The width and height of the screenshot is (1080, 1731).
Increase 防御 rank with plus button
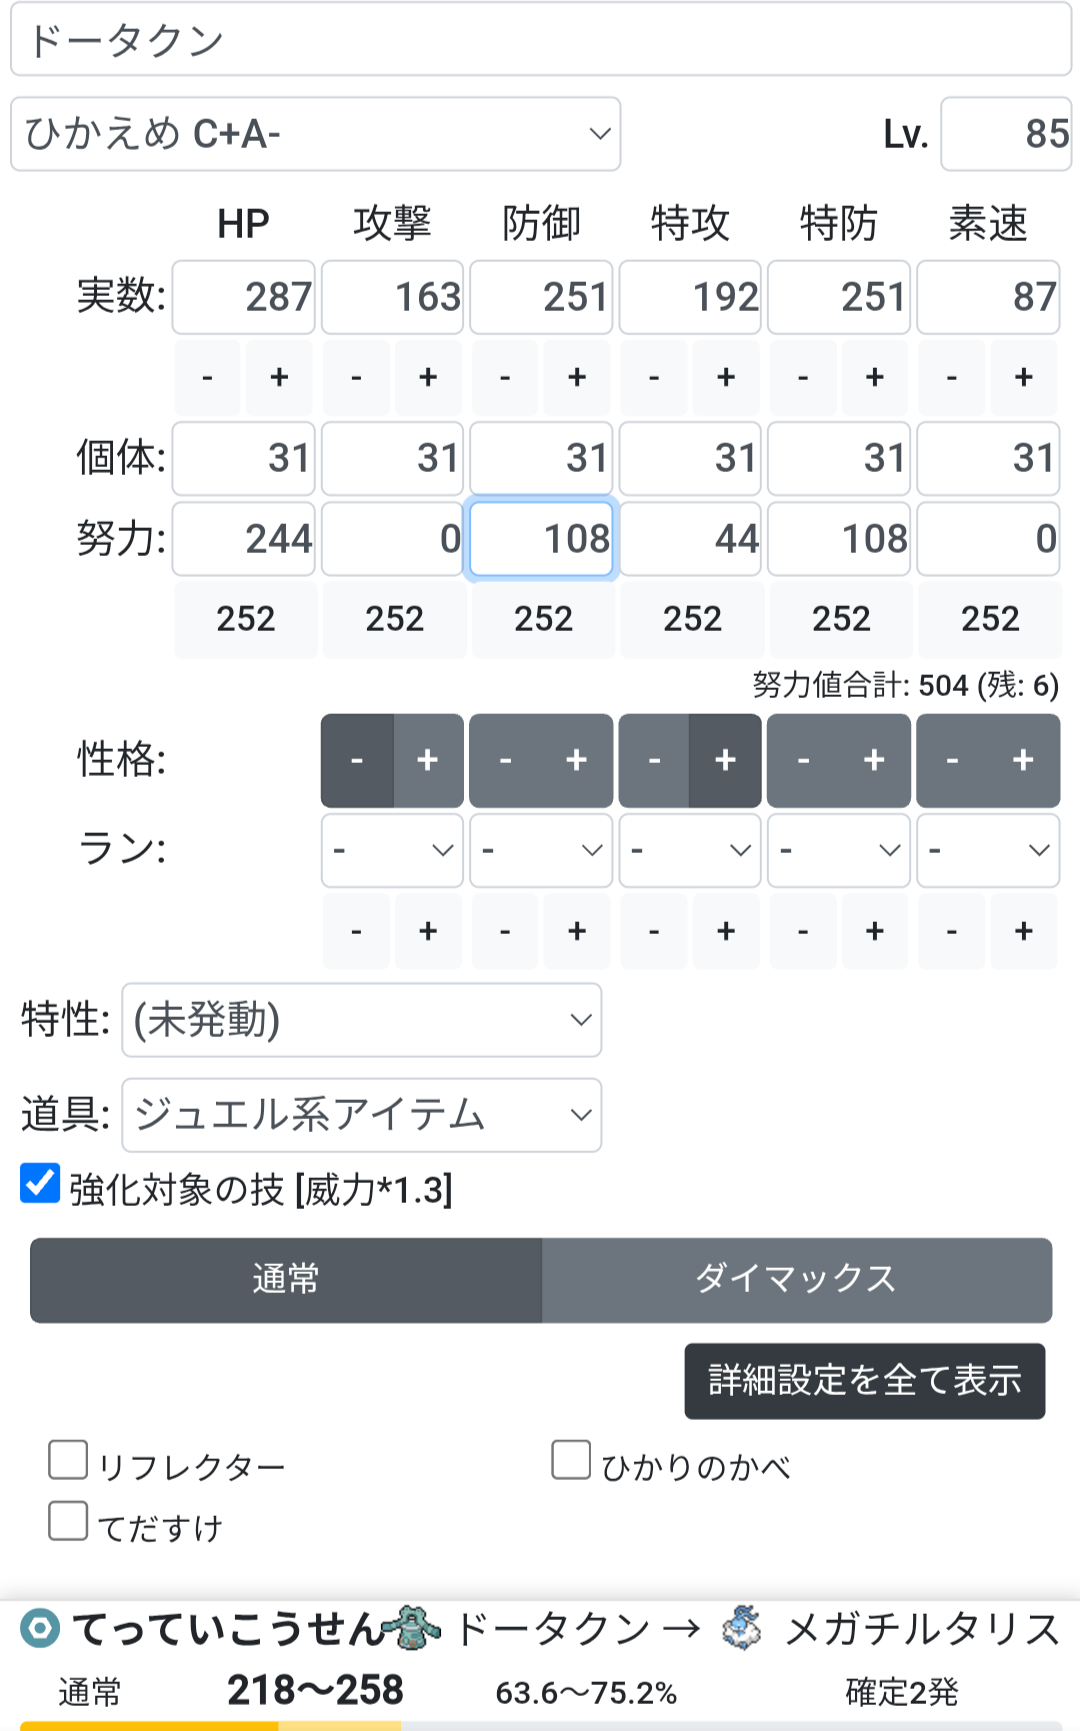(x=577, y=931)
